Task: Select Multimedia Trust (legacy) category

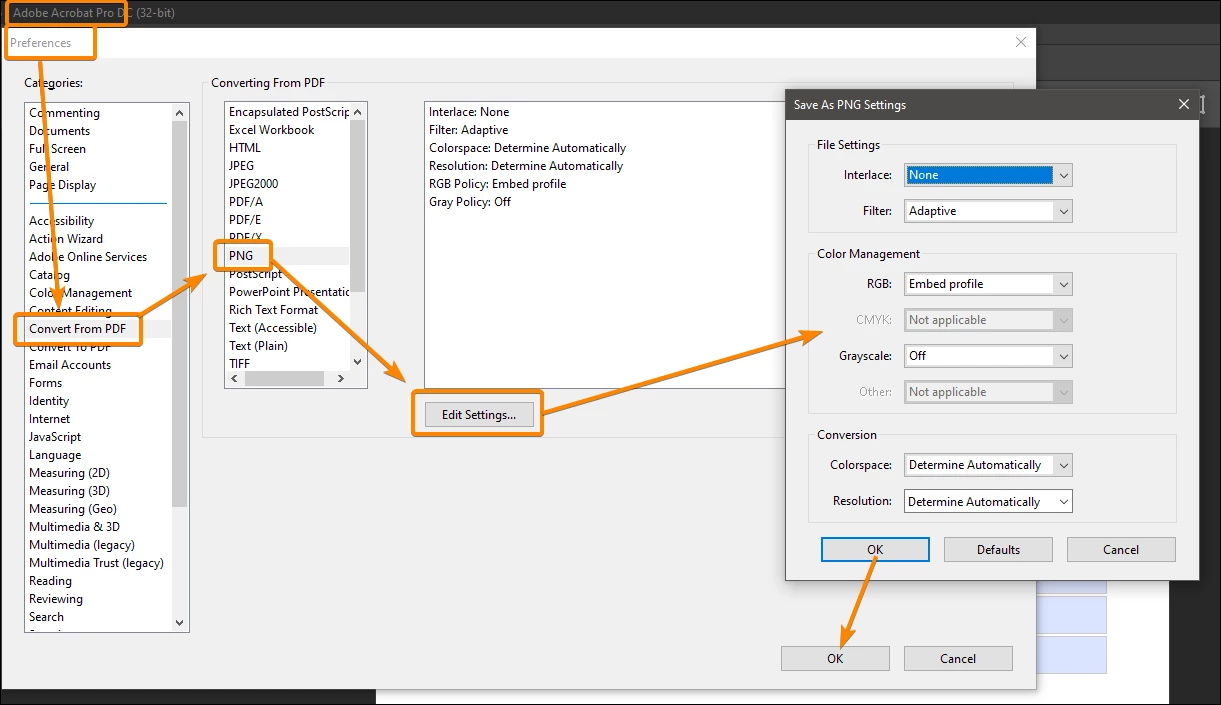Action: 98,563
